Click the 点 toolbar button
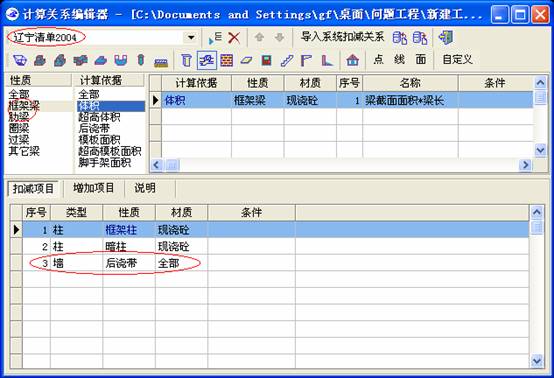The height and width of the screenshot is (378, 554). click(x=378, y=59)
